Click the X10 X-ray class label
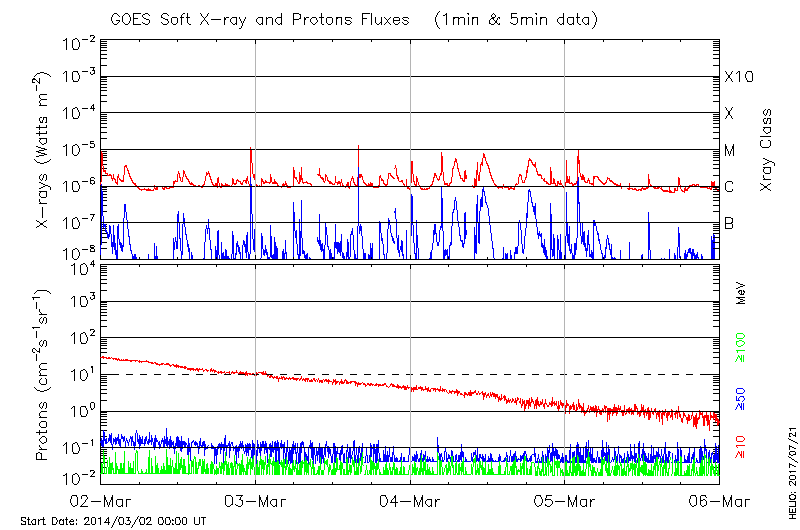 click(x=738, y=77)
